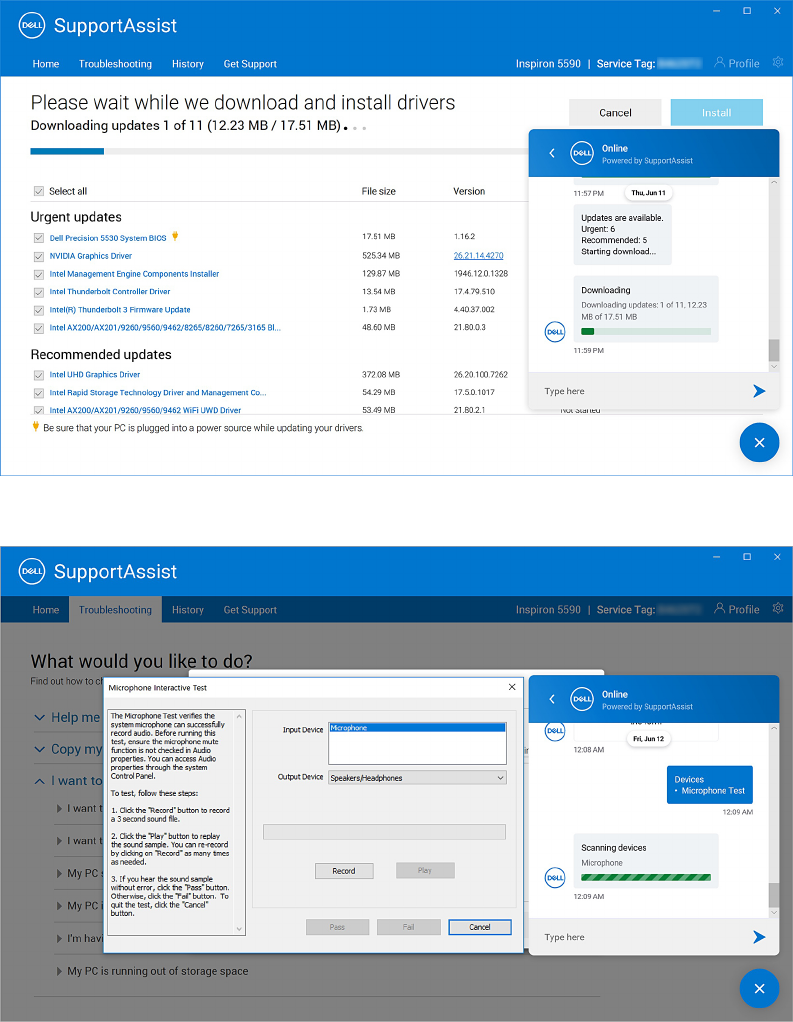
Task: Click the Dell avatar in the top chat header
Action: pyautogui.click(x=582, y=153)
